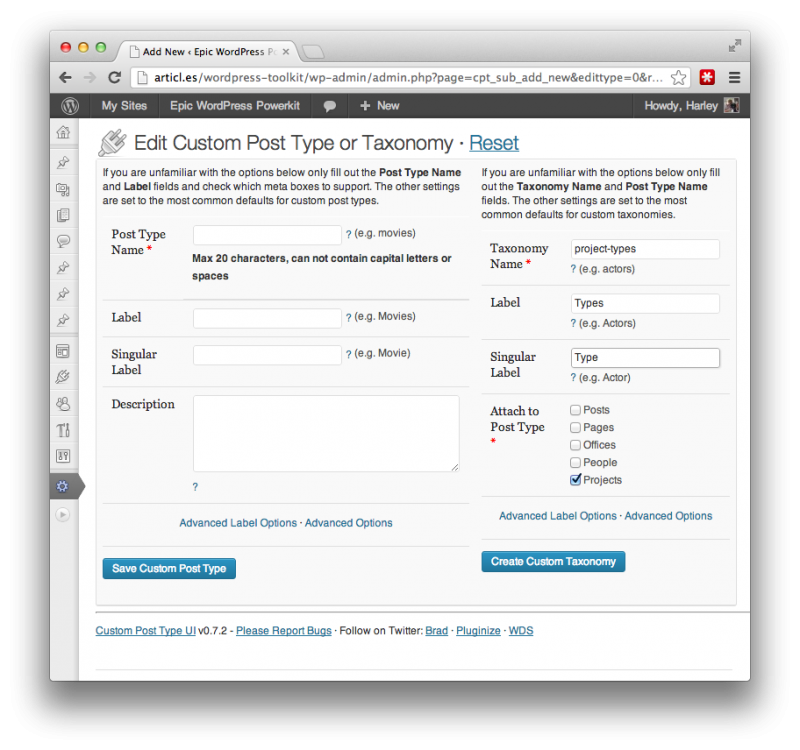800x750 pixels.
Task: Toggle fullscreen using the window expand arrows
Action: click(735, 46)
